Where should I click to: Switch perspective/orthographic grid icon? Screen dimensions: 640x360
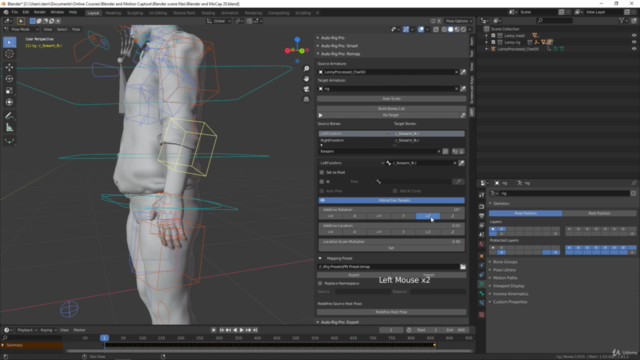pyautogui.click(x=306, y=99)
